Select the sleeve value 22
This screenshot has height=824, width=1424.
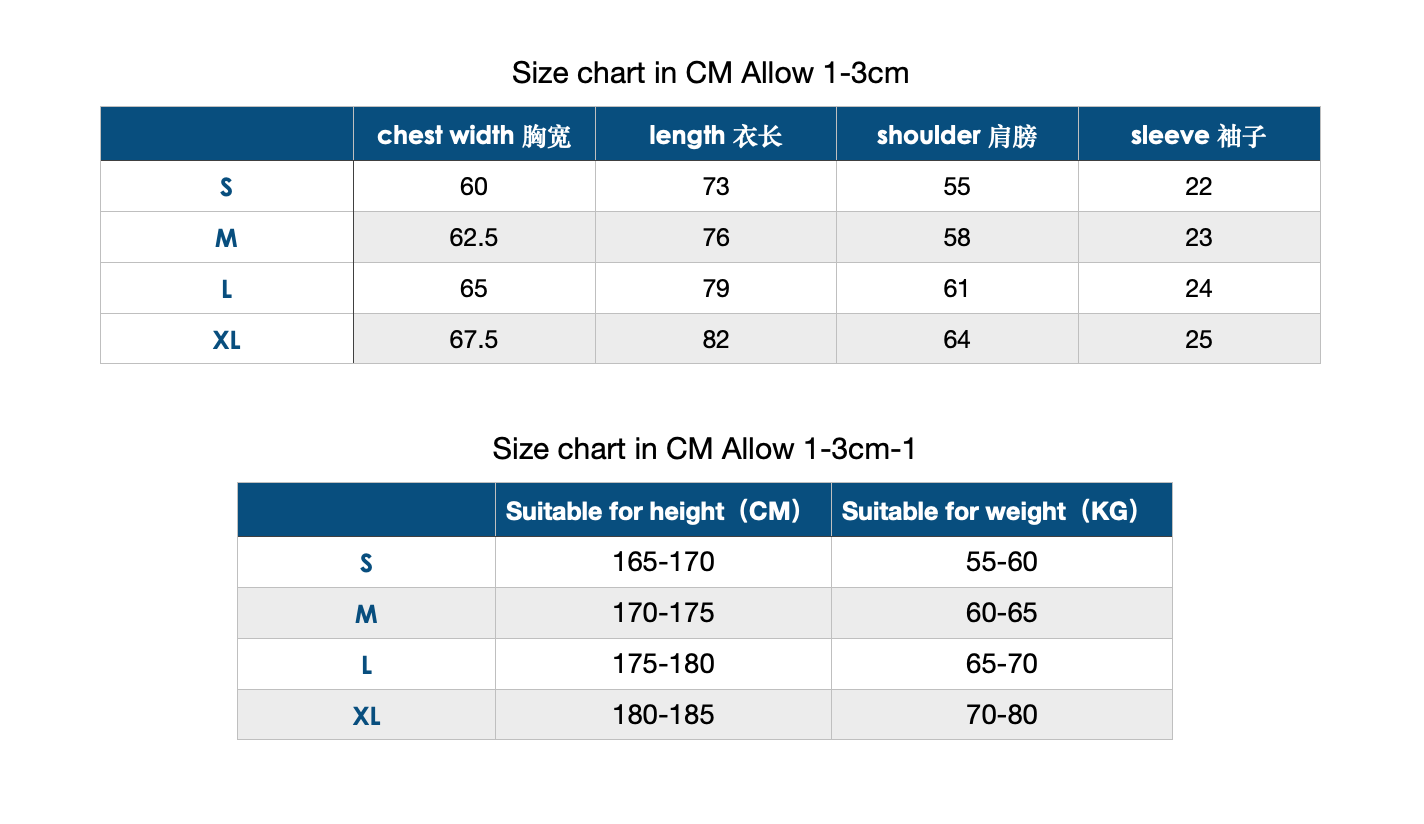[1199, 187]
